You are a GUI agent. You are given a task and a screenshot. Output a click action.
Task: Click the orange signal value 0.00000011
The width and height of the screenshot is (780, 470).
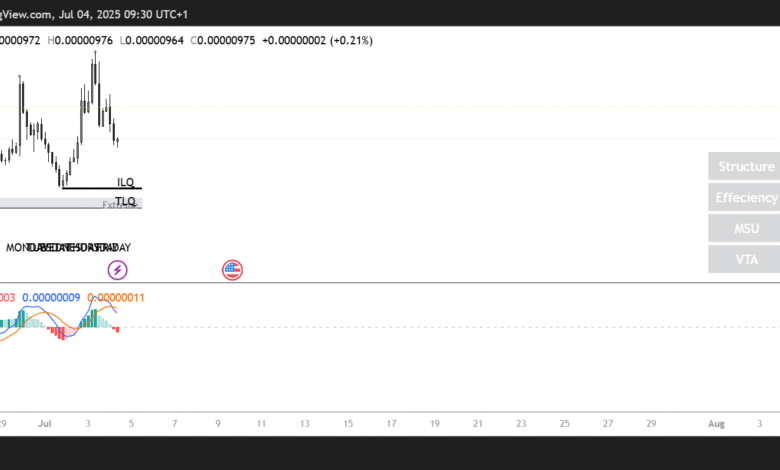116,297
